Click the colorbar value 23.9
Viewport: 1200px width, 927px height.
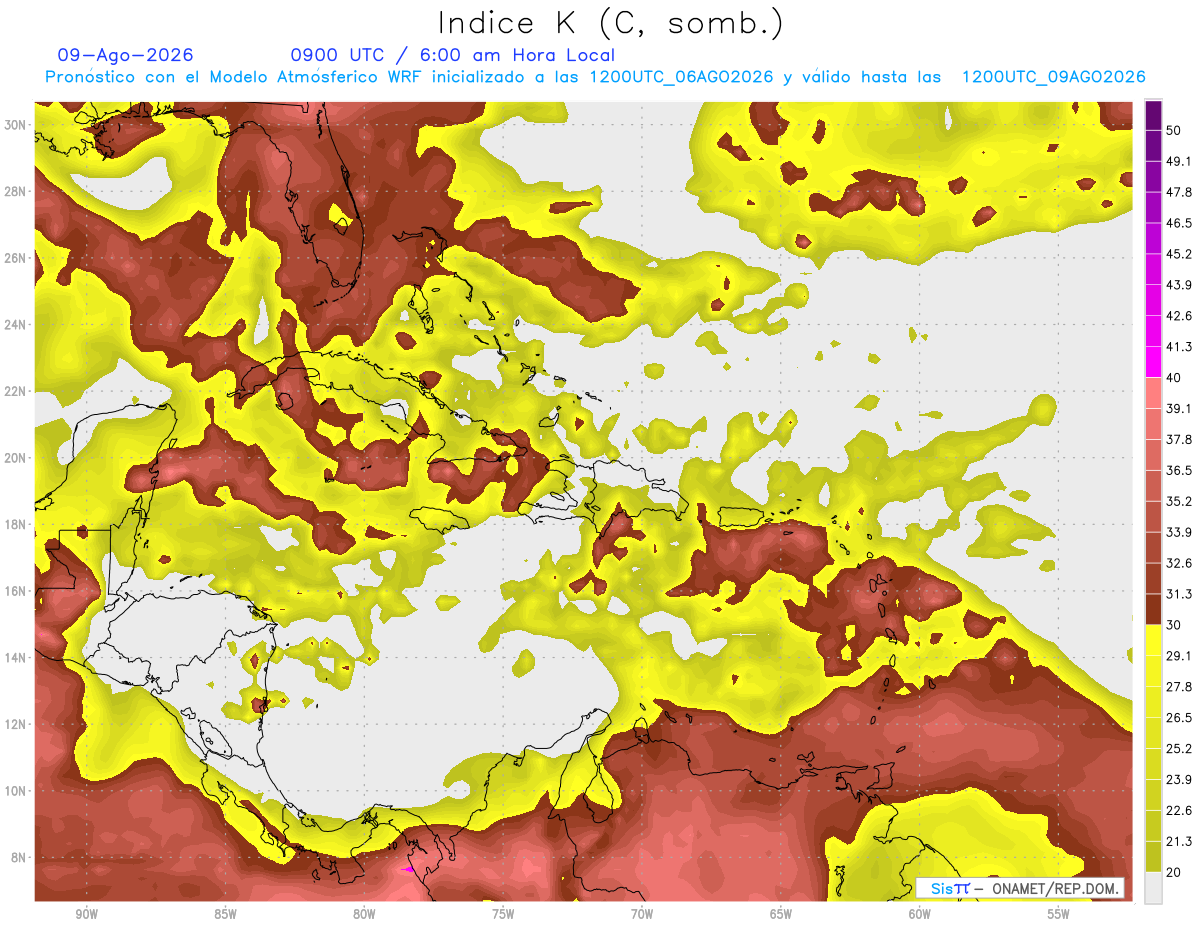(x=1178, y=780)
